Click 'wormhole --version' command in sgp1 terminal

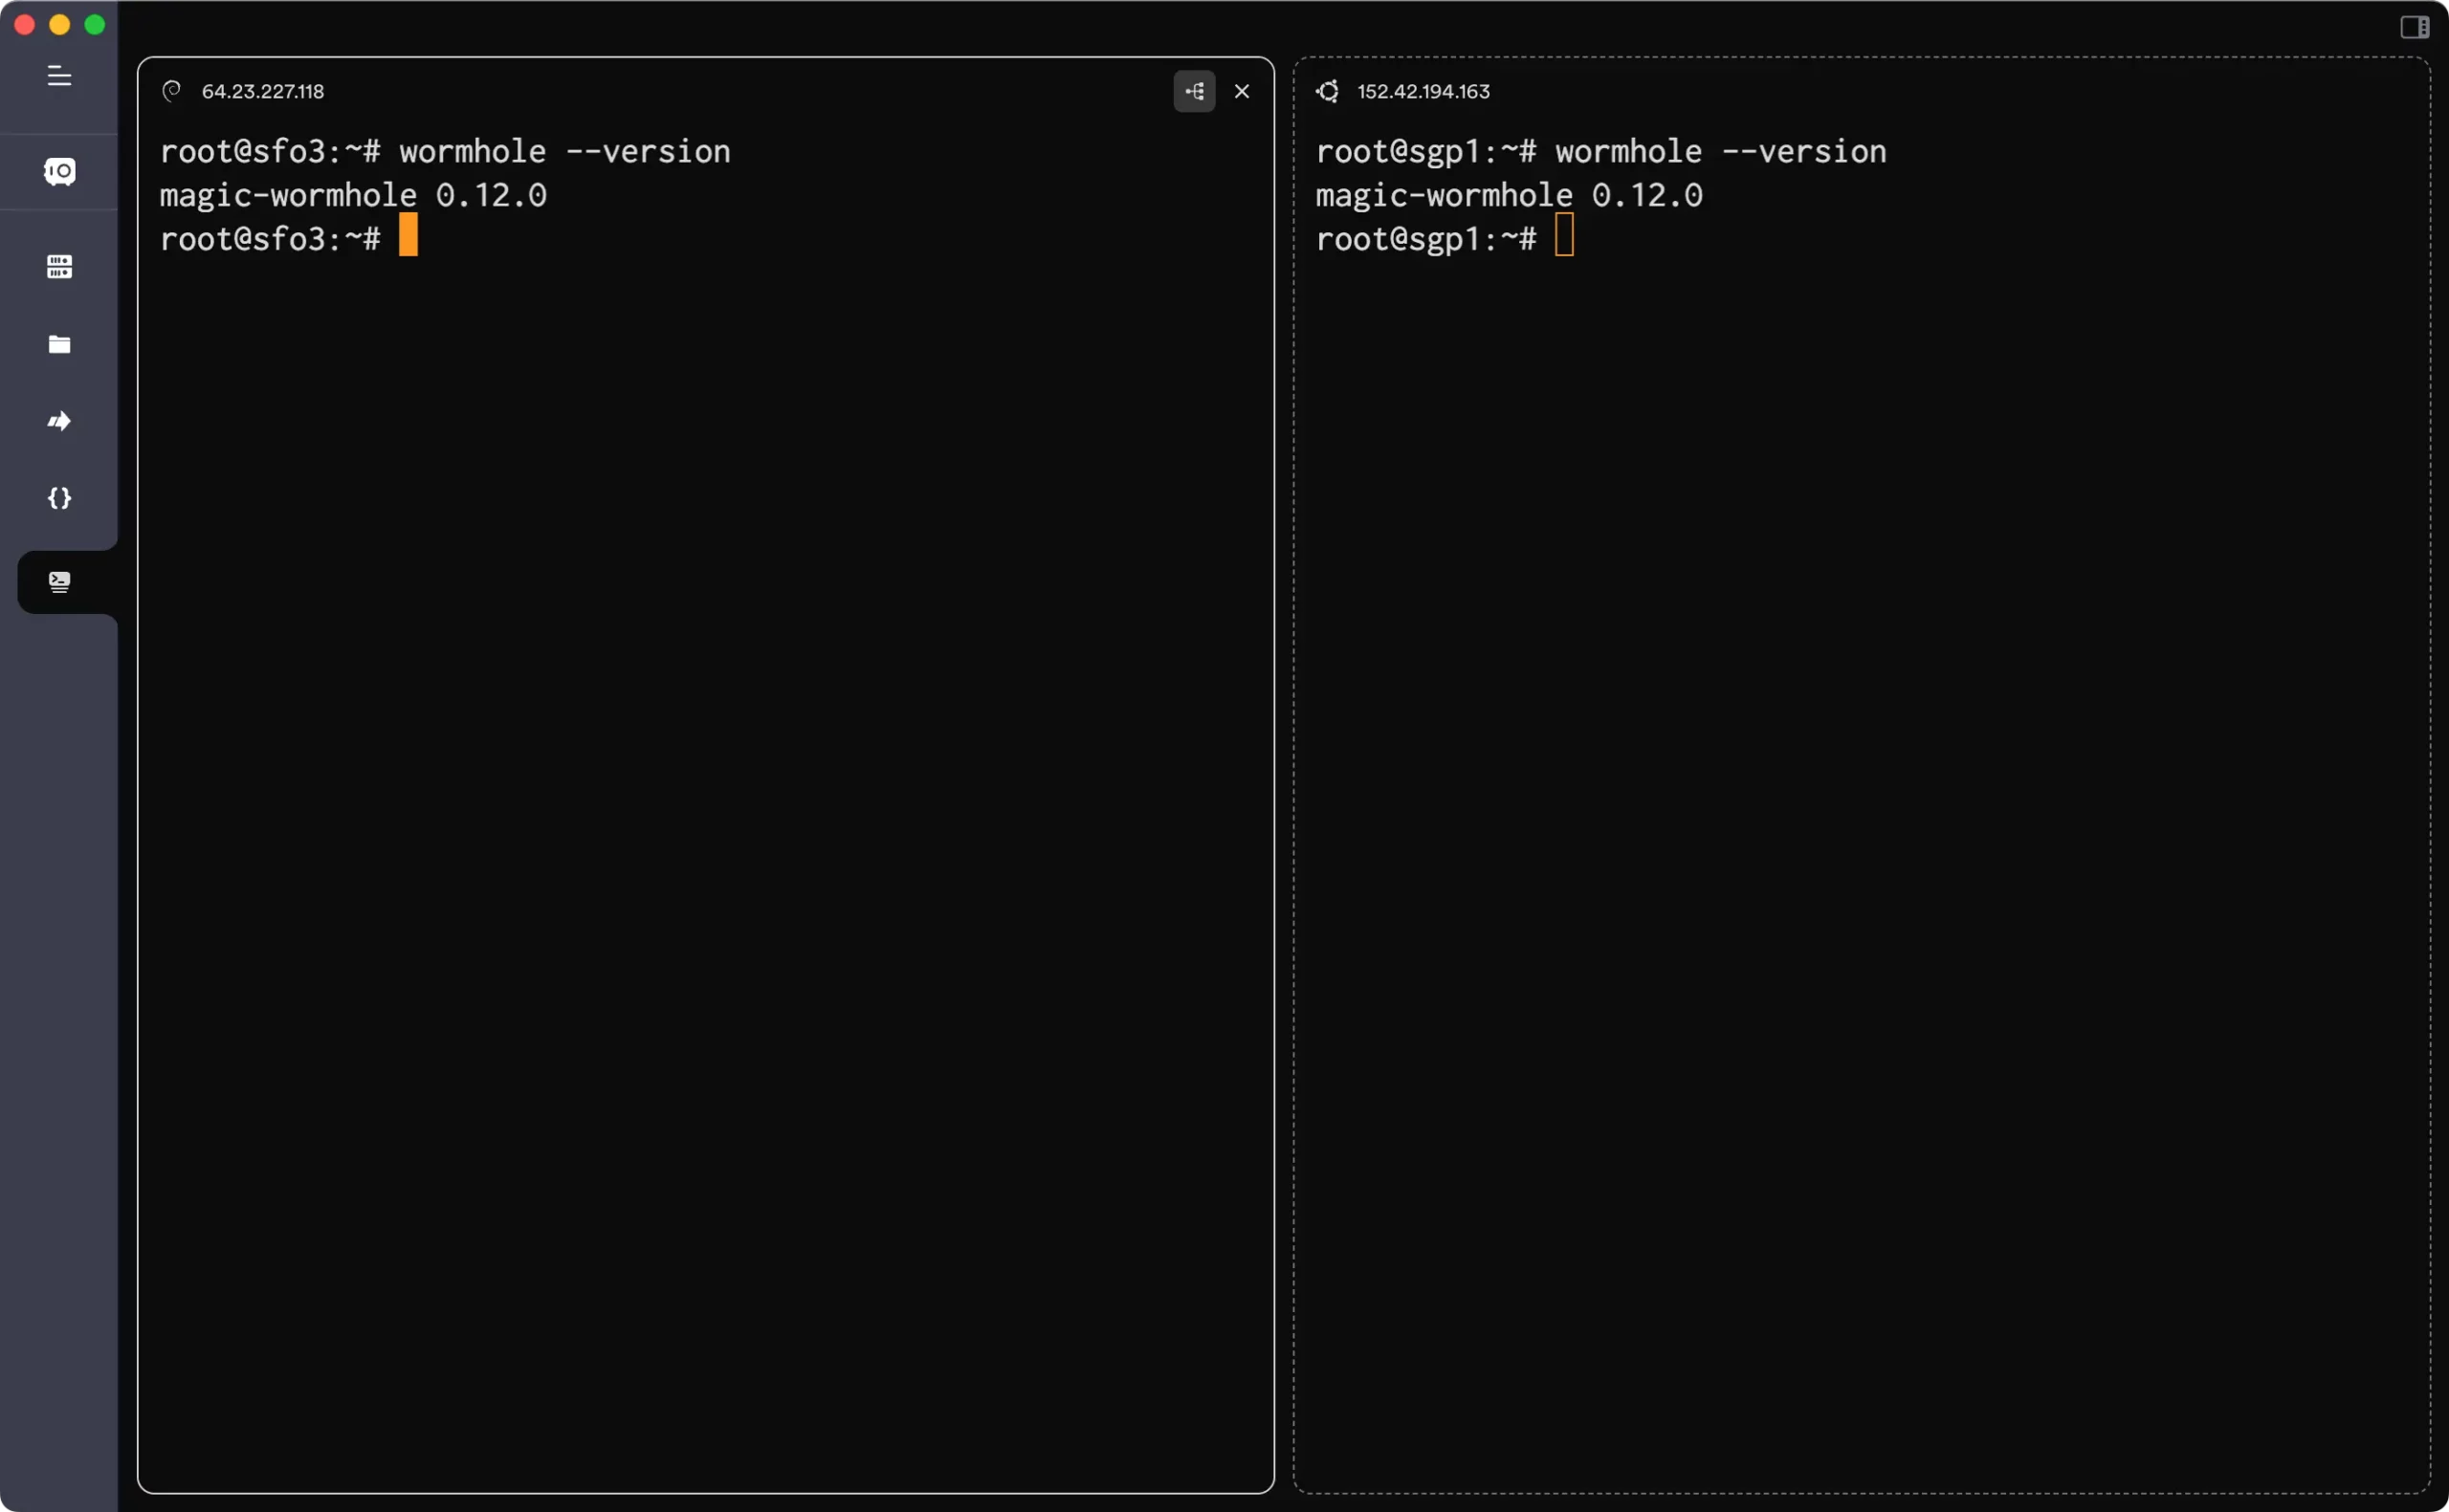pyautogui.click(x=1720, y=152)
